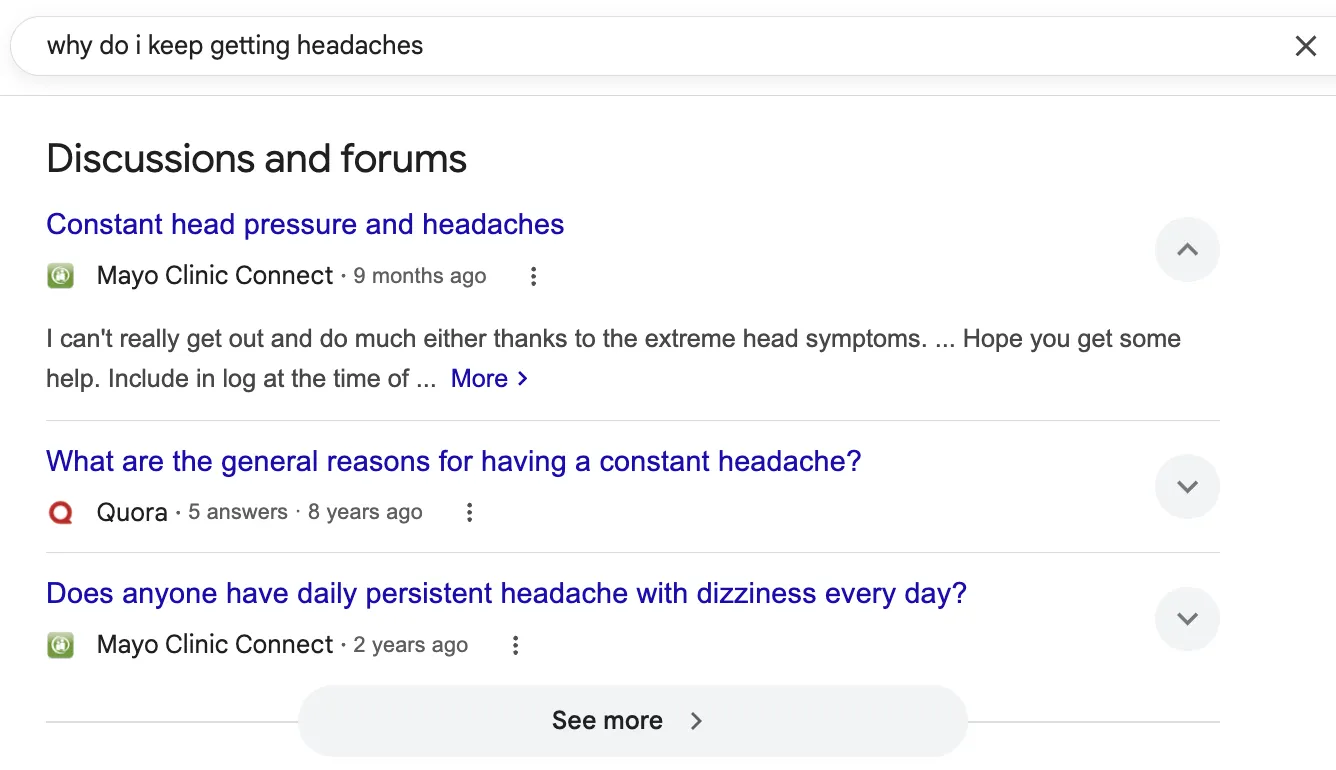Click the See more arrow icon
The width and height of the screenshot is (1336, 770).
coord(696,720)
